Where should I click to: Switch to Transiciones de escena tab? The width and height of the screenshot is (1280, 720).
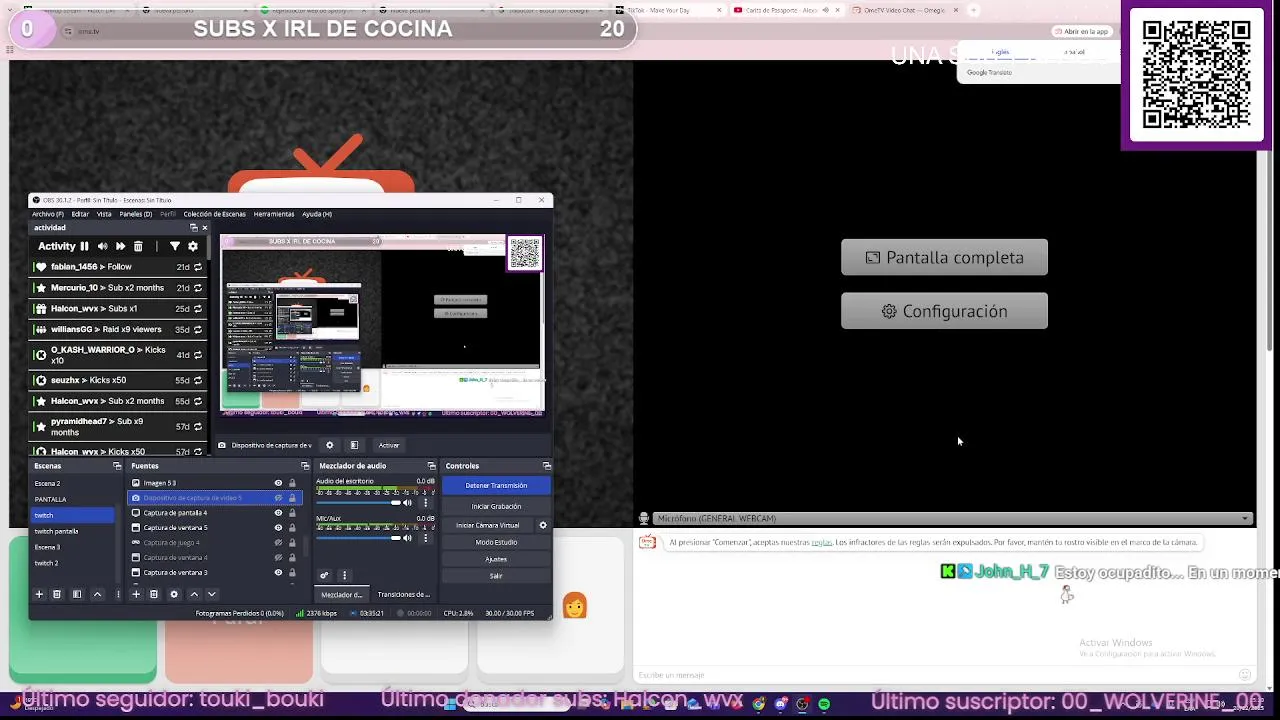pyautogui.click(x=403, y=595)
